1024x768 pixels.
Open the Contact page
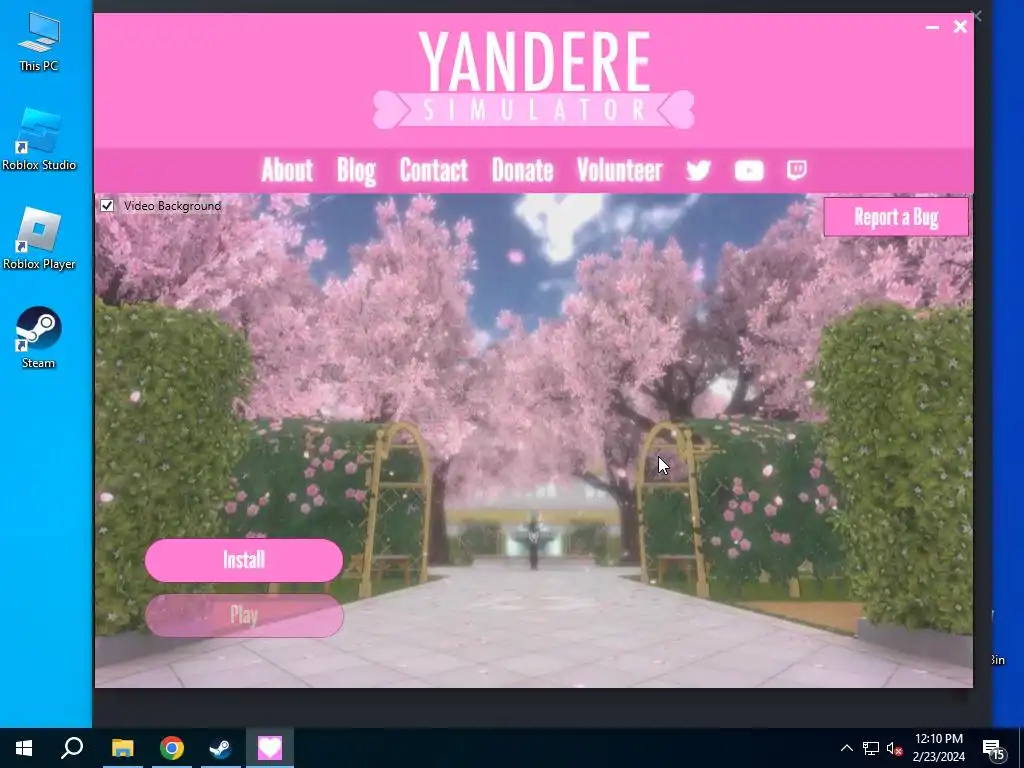[x=434, y=170]
